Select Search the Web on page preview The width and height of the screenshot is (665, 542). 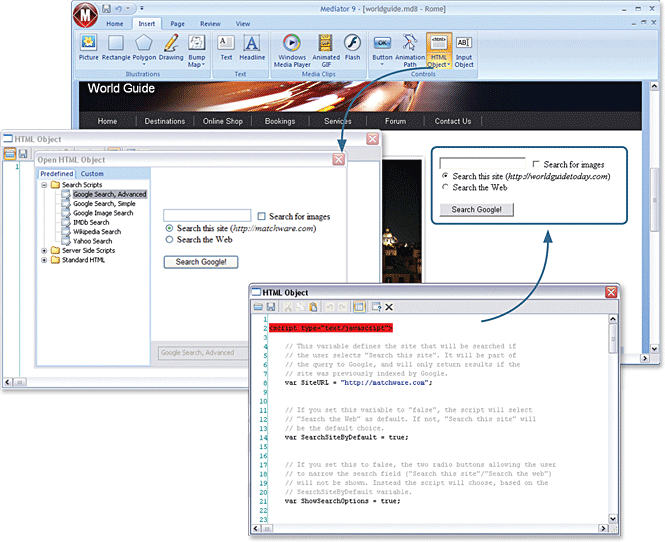(x=445, y=187)
